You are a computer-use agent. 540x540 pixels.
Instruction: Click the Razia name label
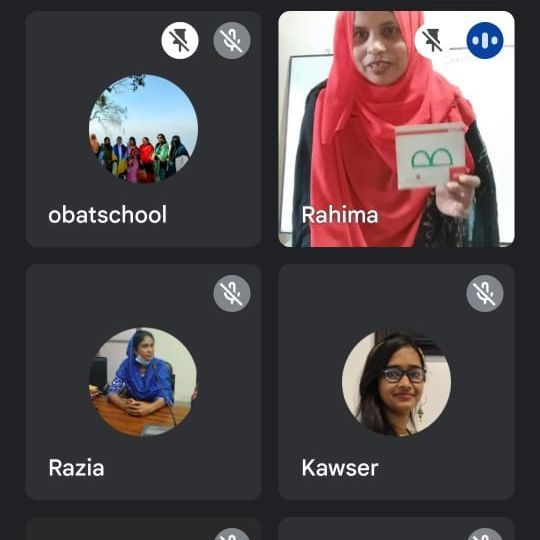tap(76, 468)
